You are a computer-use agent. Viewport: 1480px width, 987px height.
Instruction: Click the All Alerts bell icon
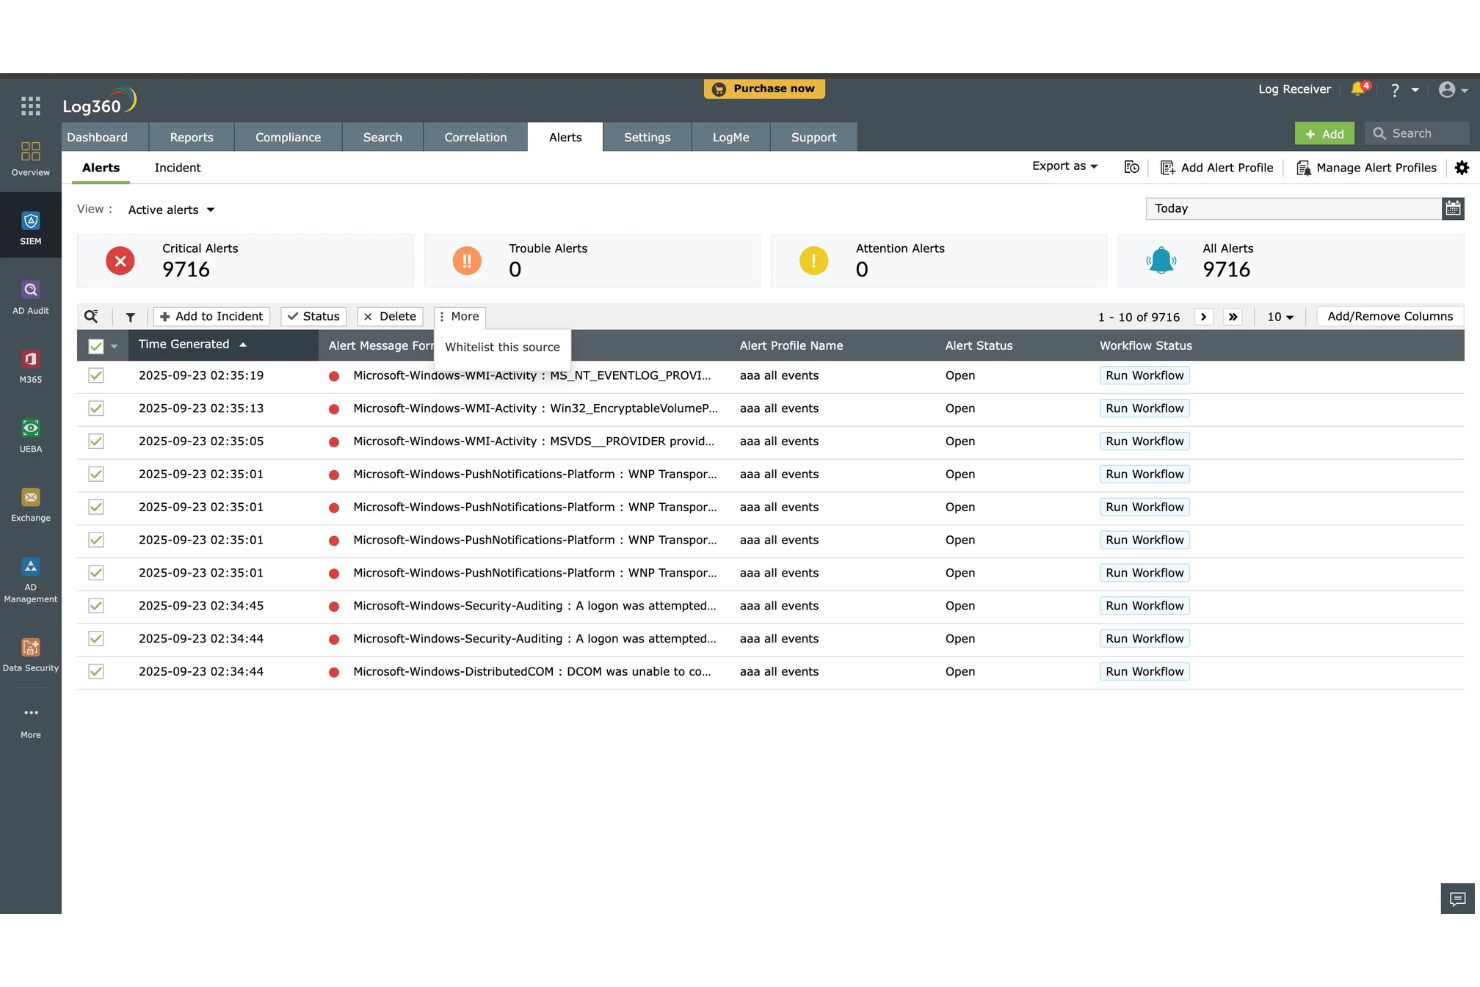point(1161,261)
